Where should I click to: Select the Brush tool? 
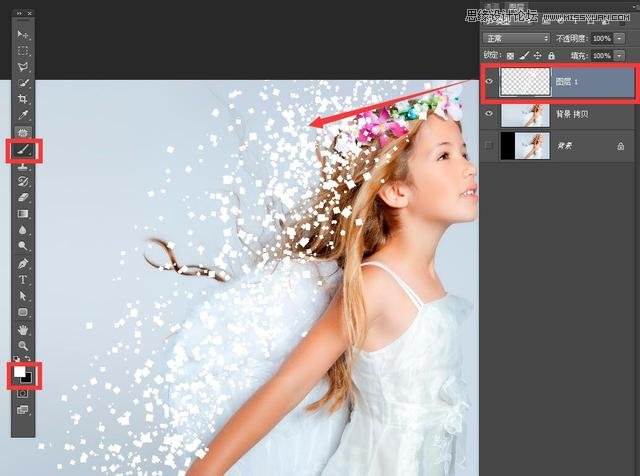tap(23, 150)
